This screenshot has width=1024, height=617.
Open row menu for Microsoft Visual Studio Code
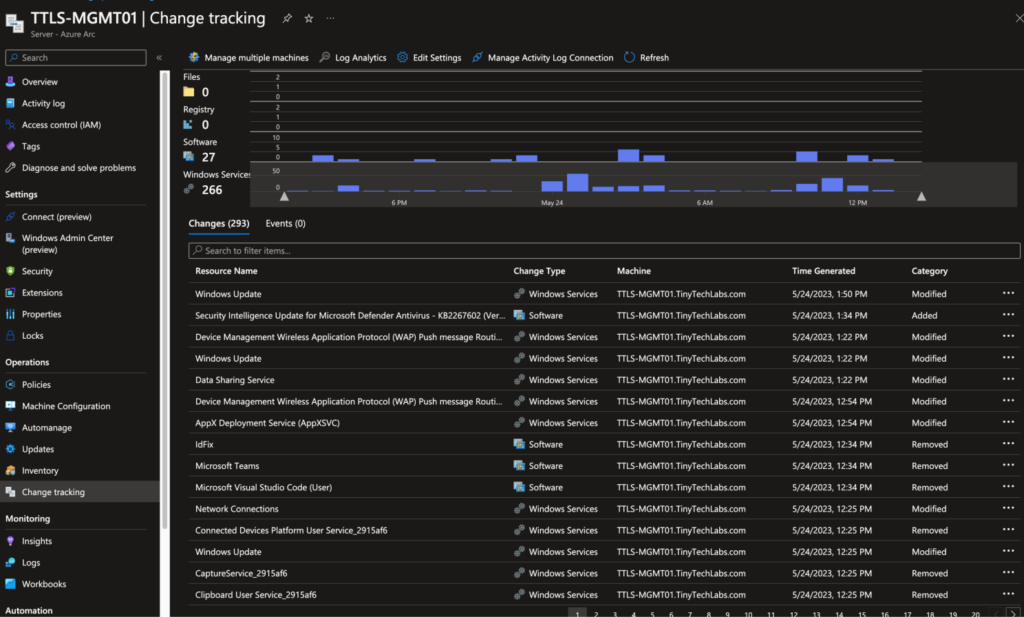pyautogui.click(x=1008, y=488)
